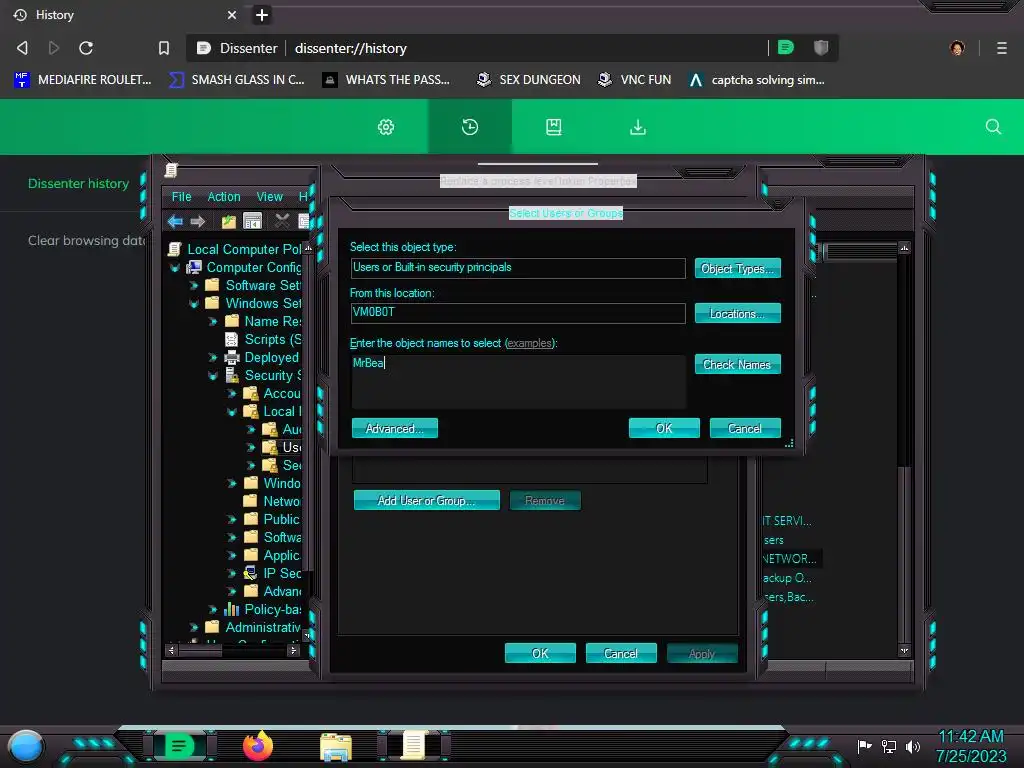Click the SMASH GLASS IN C... bookmark
This screenshot has height=768, width=1024.
[x=237, y=80]
